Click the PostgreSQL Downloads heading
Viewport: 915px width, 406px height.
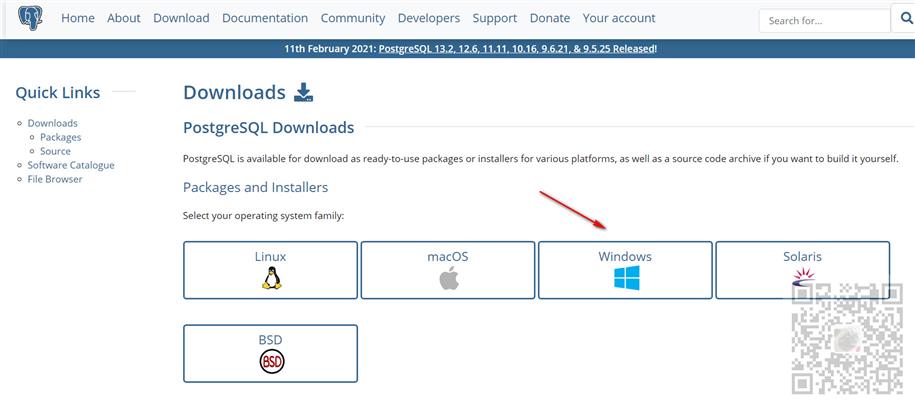pyautogui.click(x=268, y=127)
